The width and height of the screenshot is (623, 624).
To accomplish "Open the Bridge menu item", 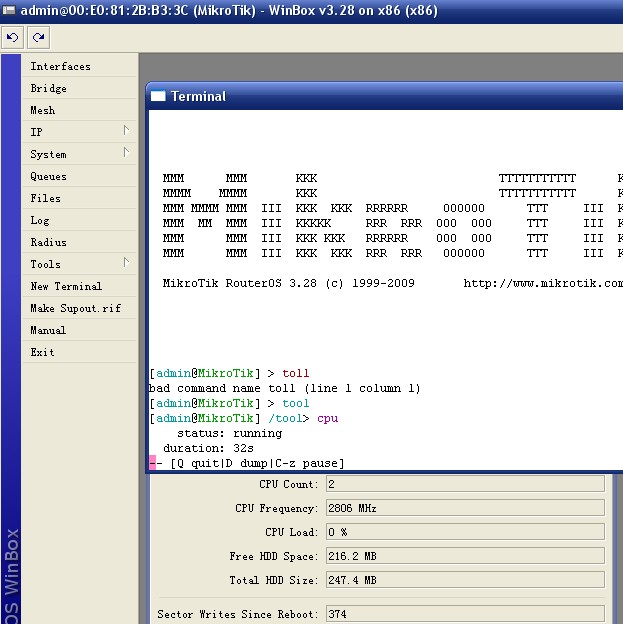I will 80,88.
